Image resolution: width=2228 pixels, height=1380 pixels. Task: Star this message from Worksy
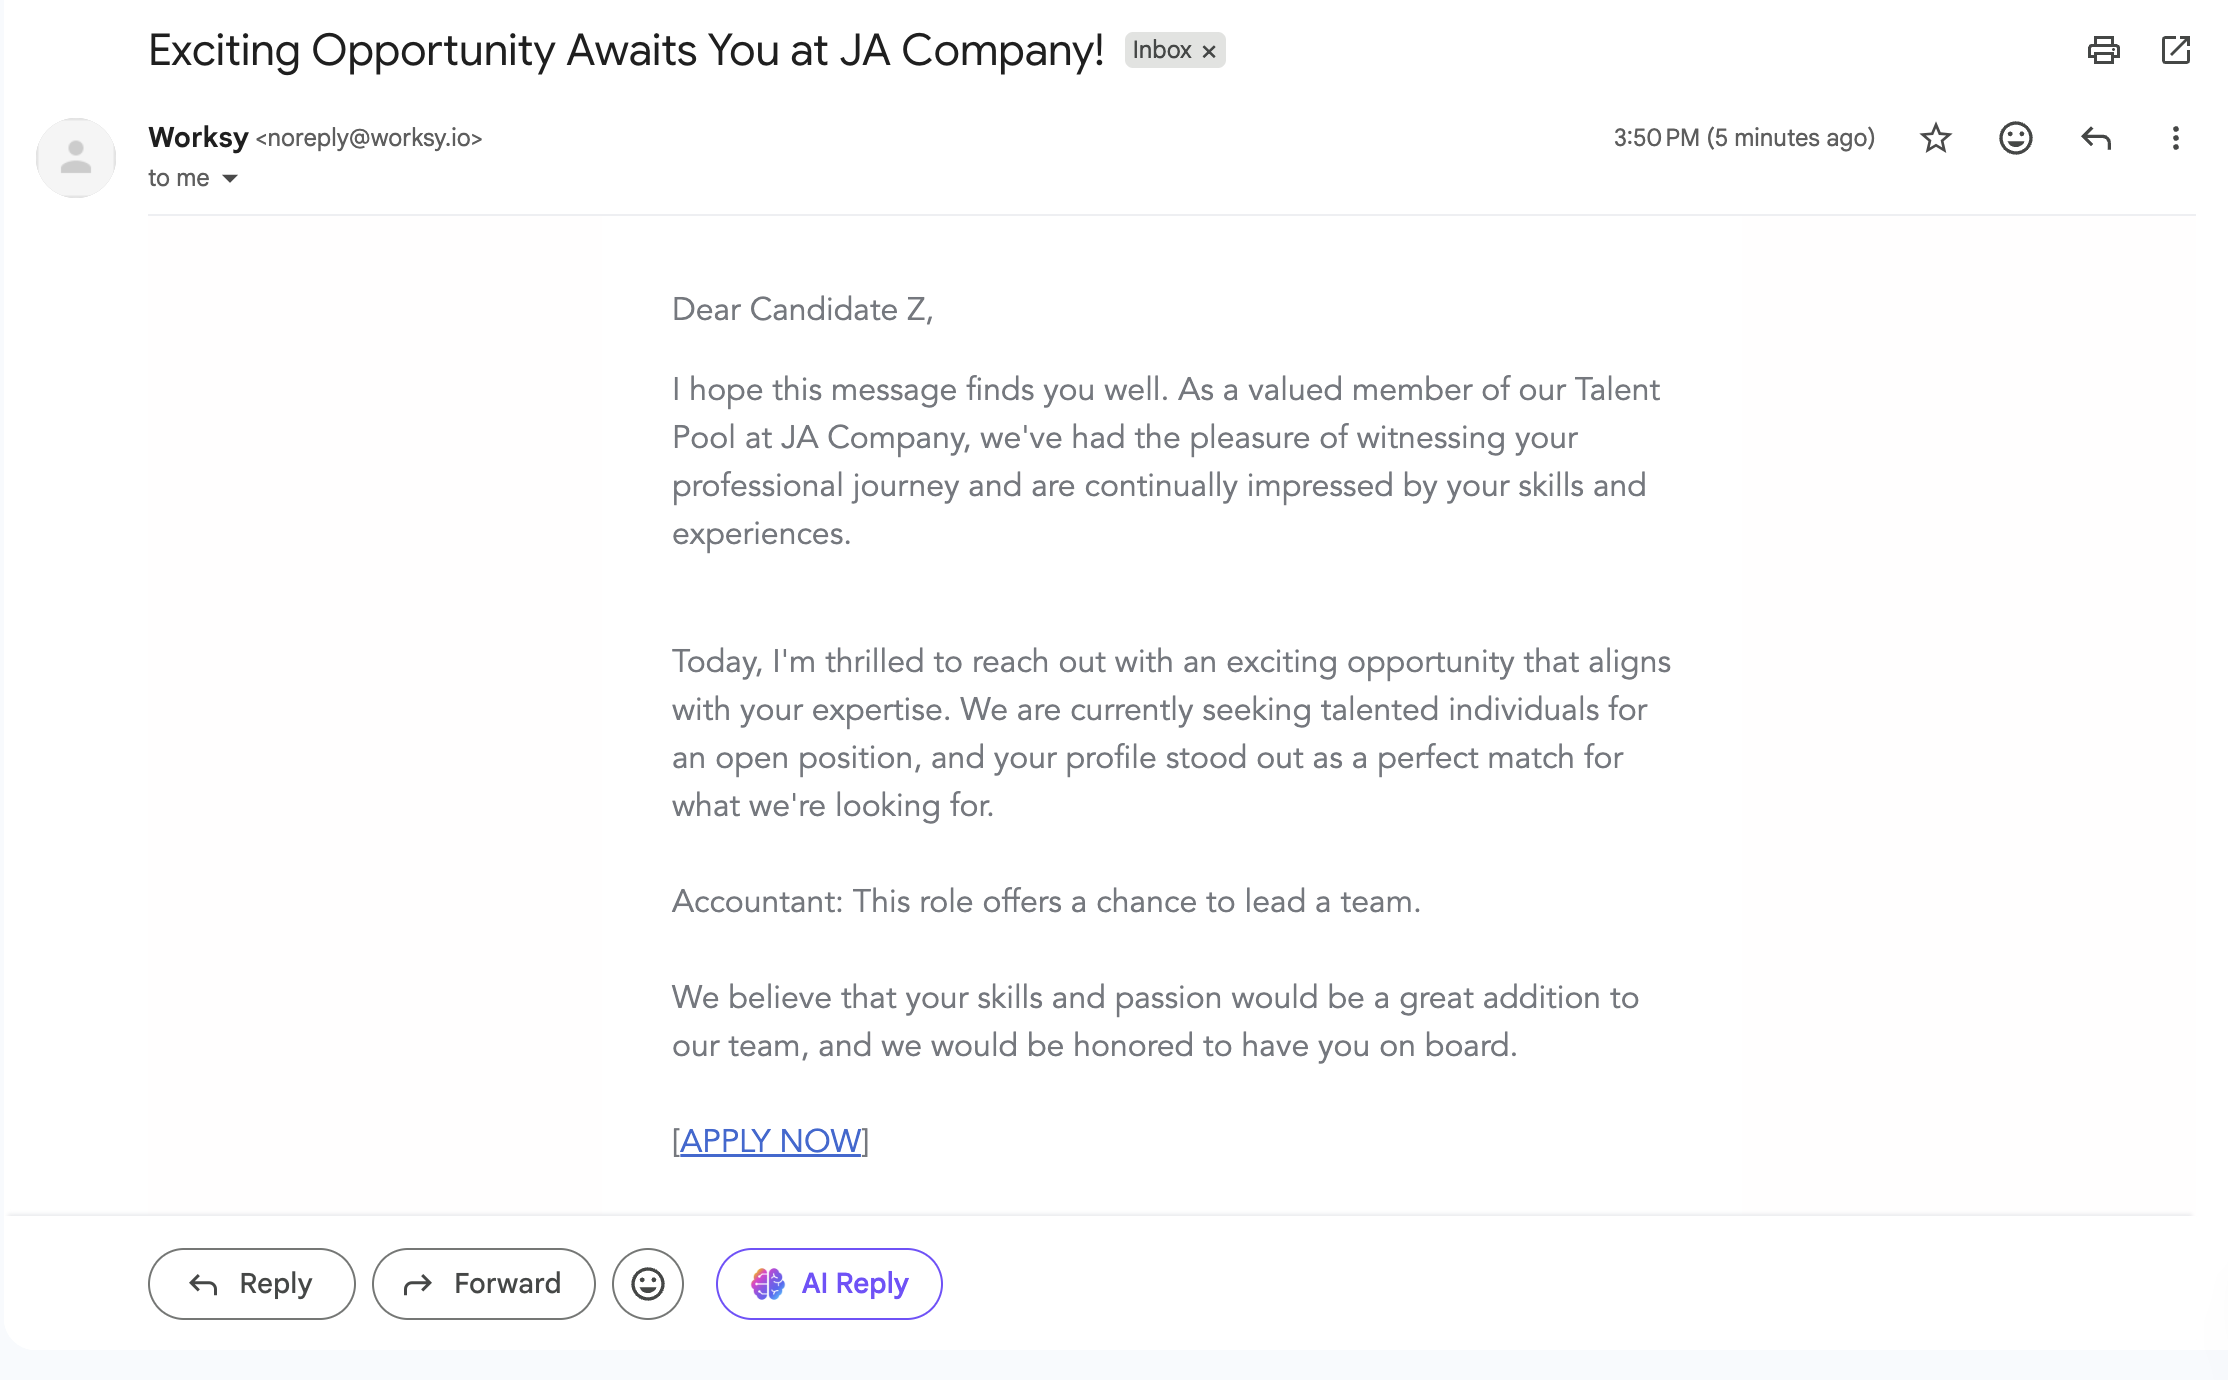click(x=1936, y=138)
